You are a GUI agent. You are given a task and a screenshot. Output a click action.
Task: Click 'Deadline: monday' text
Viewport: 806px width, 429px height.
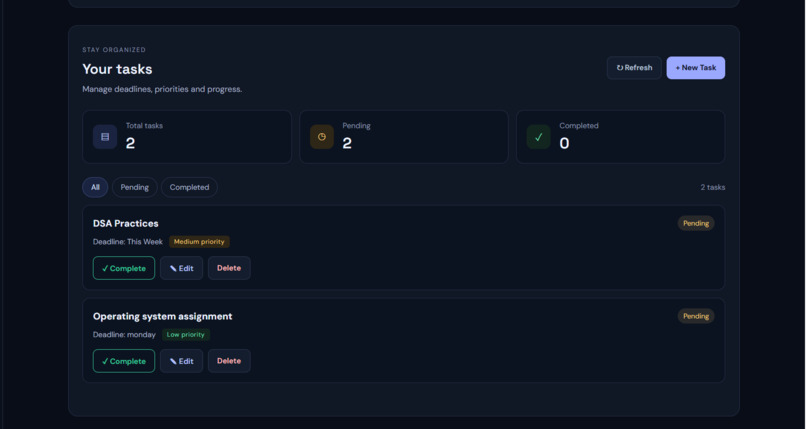(x=124, y=334)
